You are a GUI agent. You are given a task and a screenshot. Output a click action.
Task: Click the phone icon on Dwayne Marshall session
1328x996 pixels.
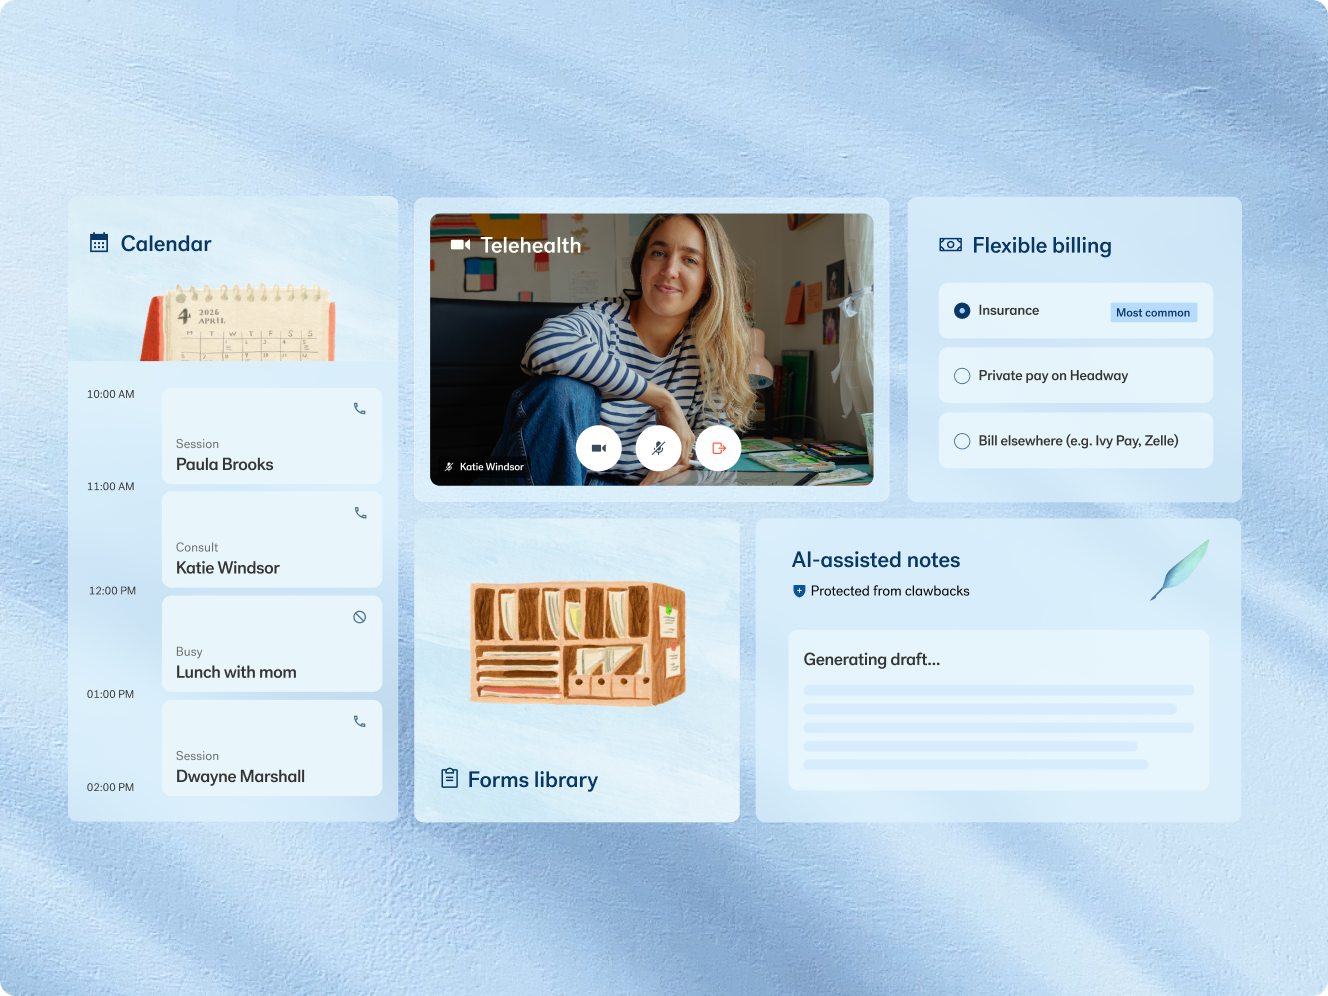360,721
